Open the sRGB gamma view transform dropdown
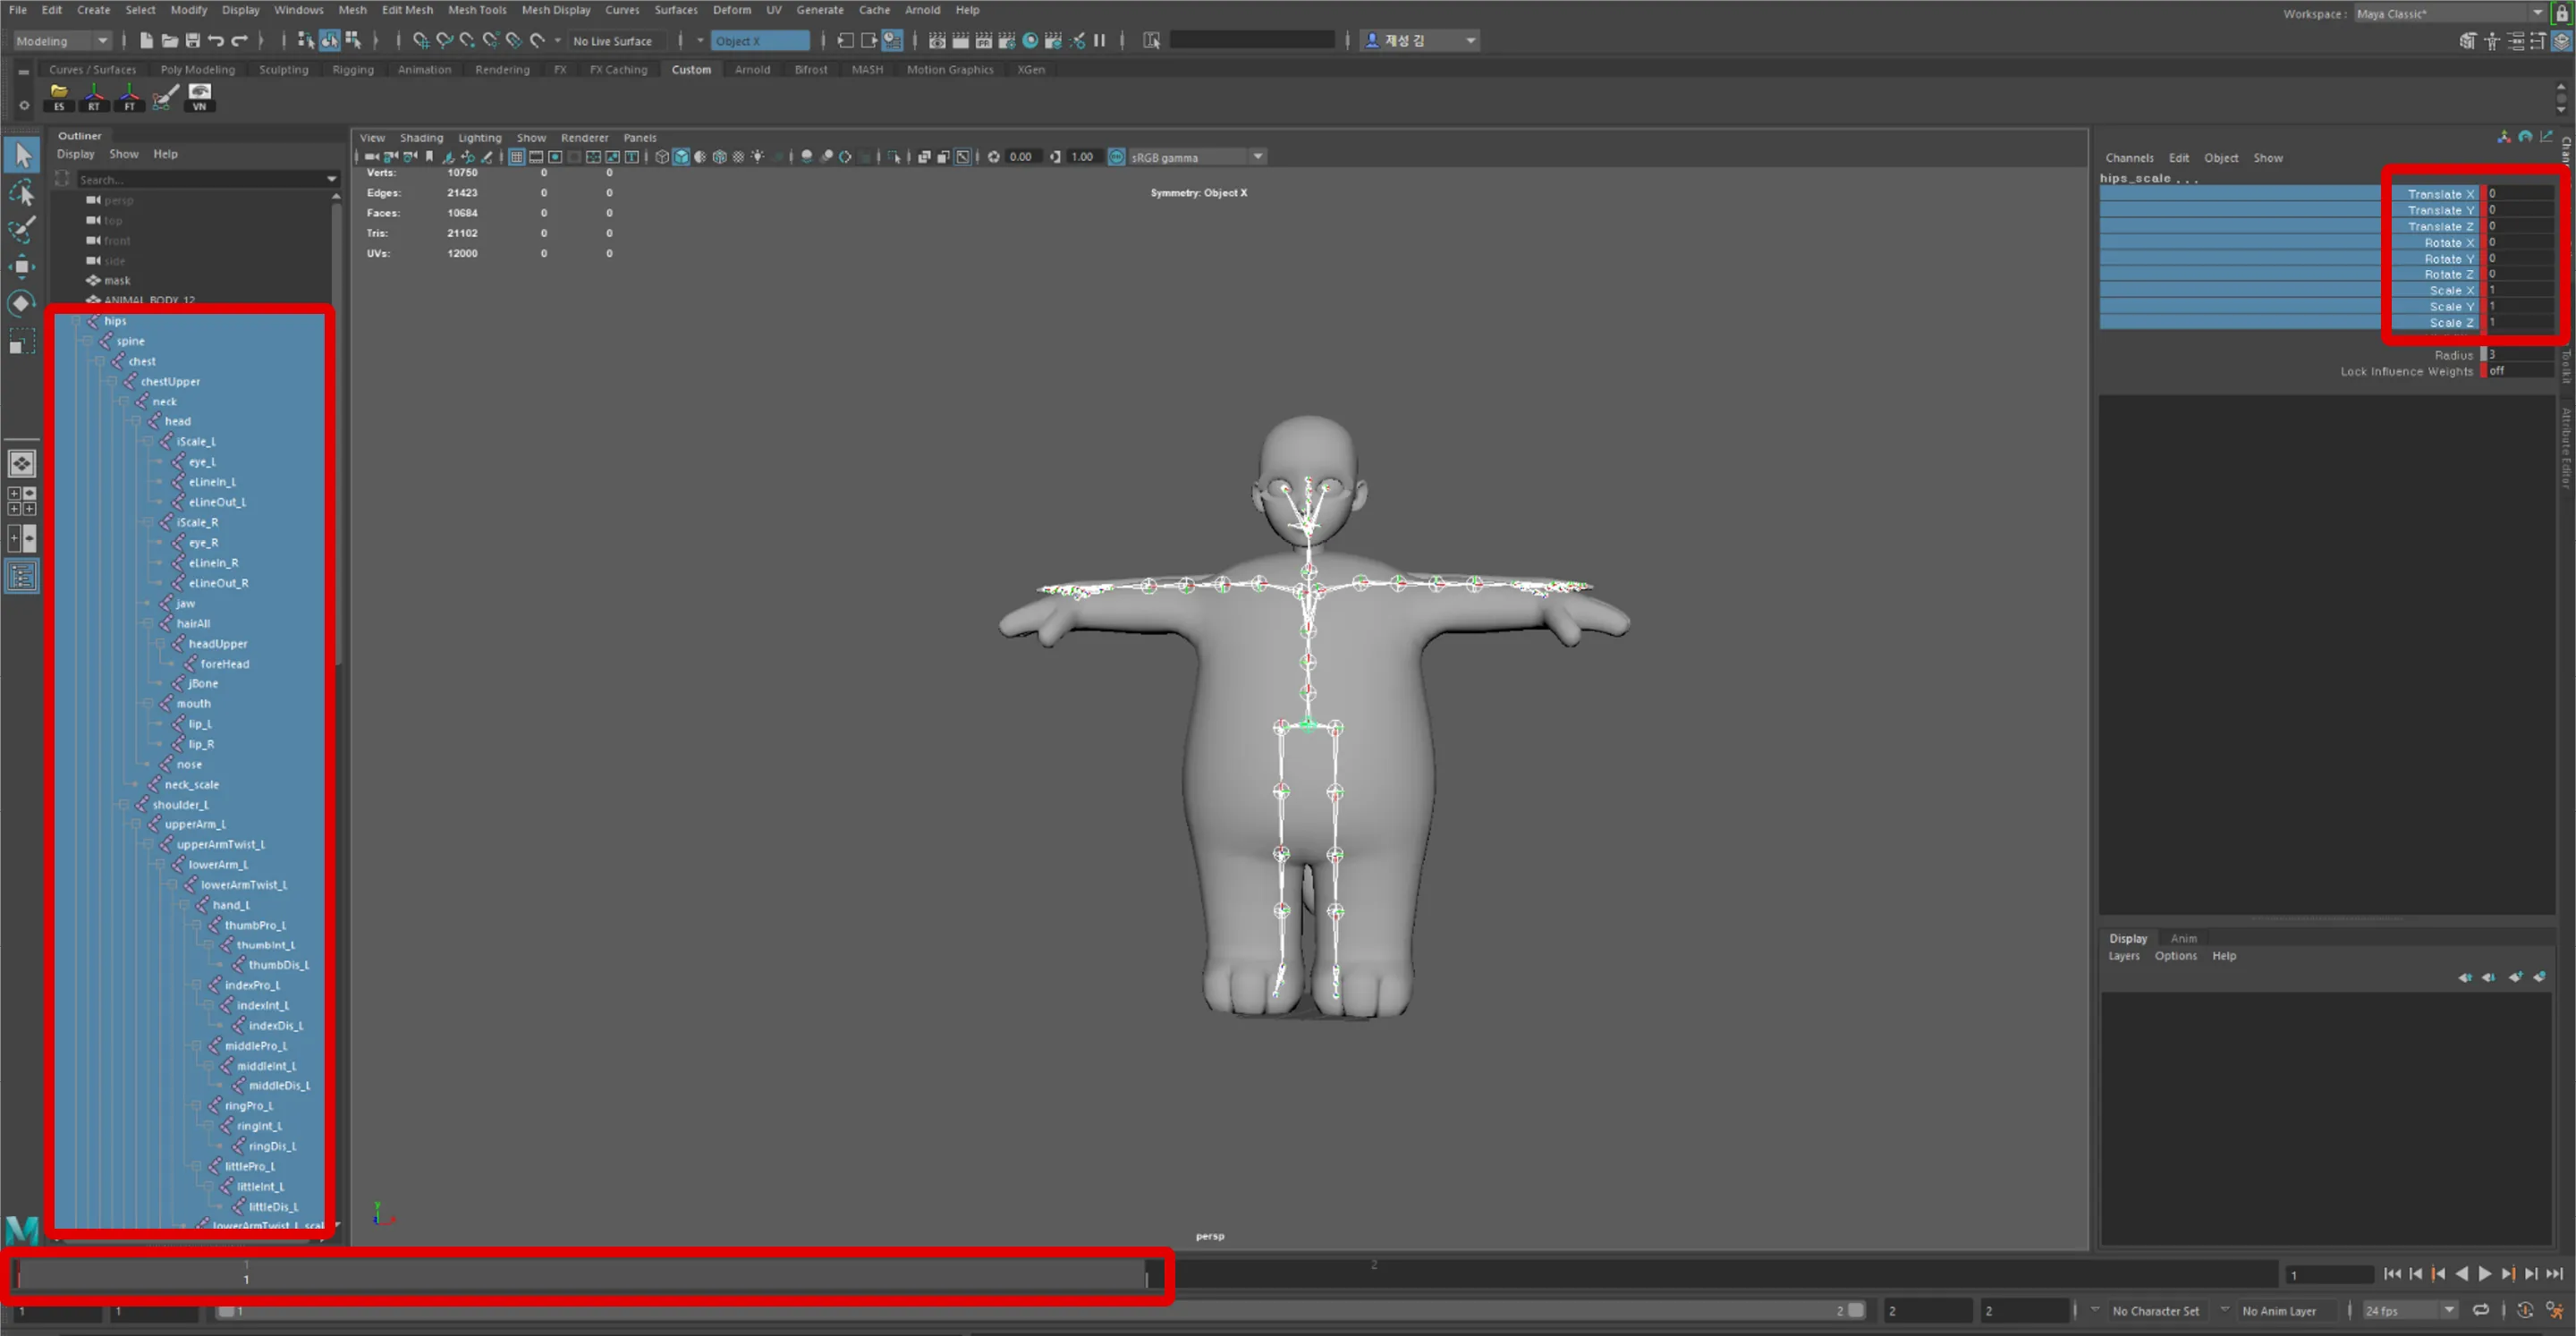The width and height of the screenshot is (2576, 1336). 1196,157
